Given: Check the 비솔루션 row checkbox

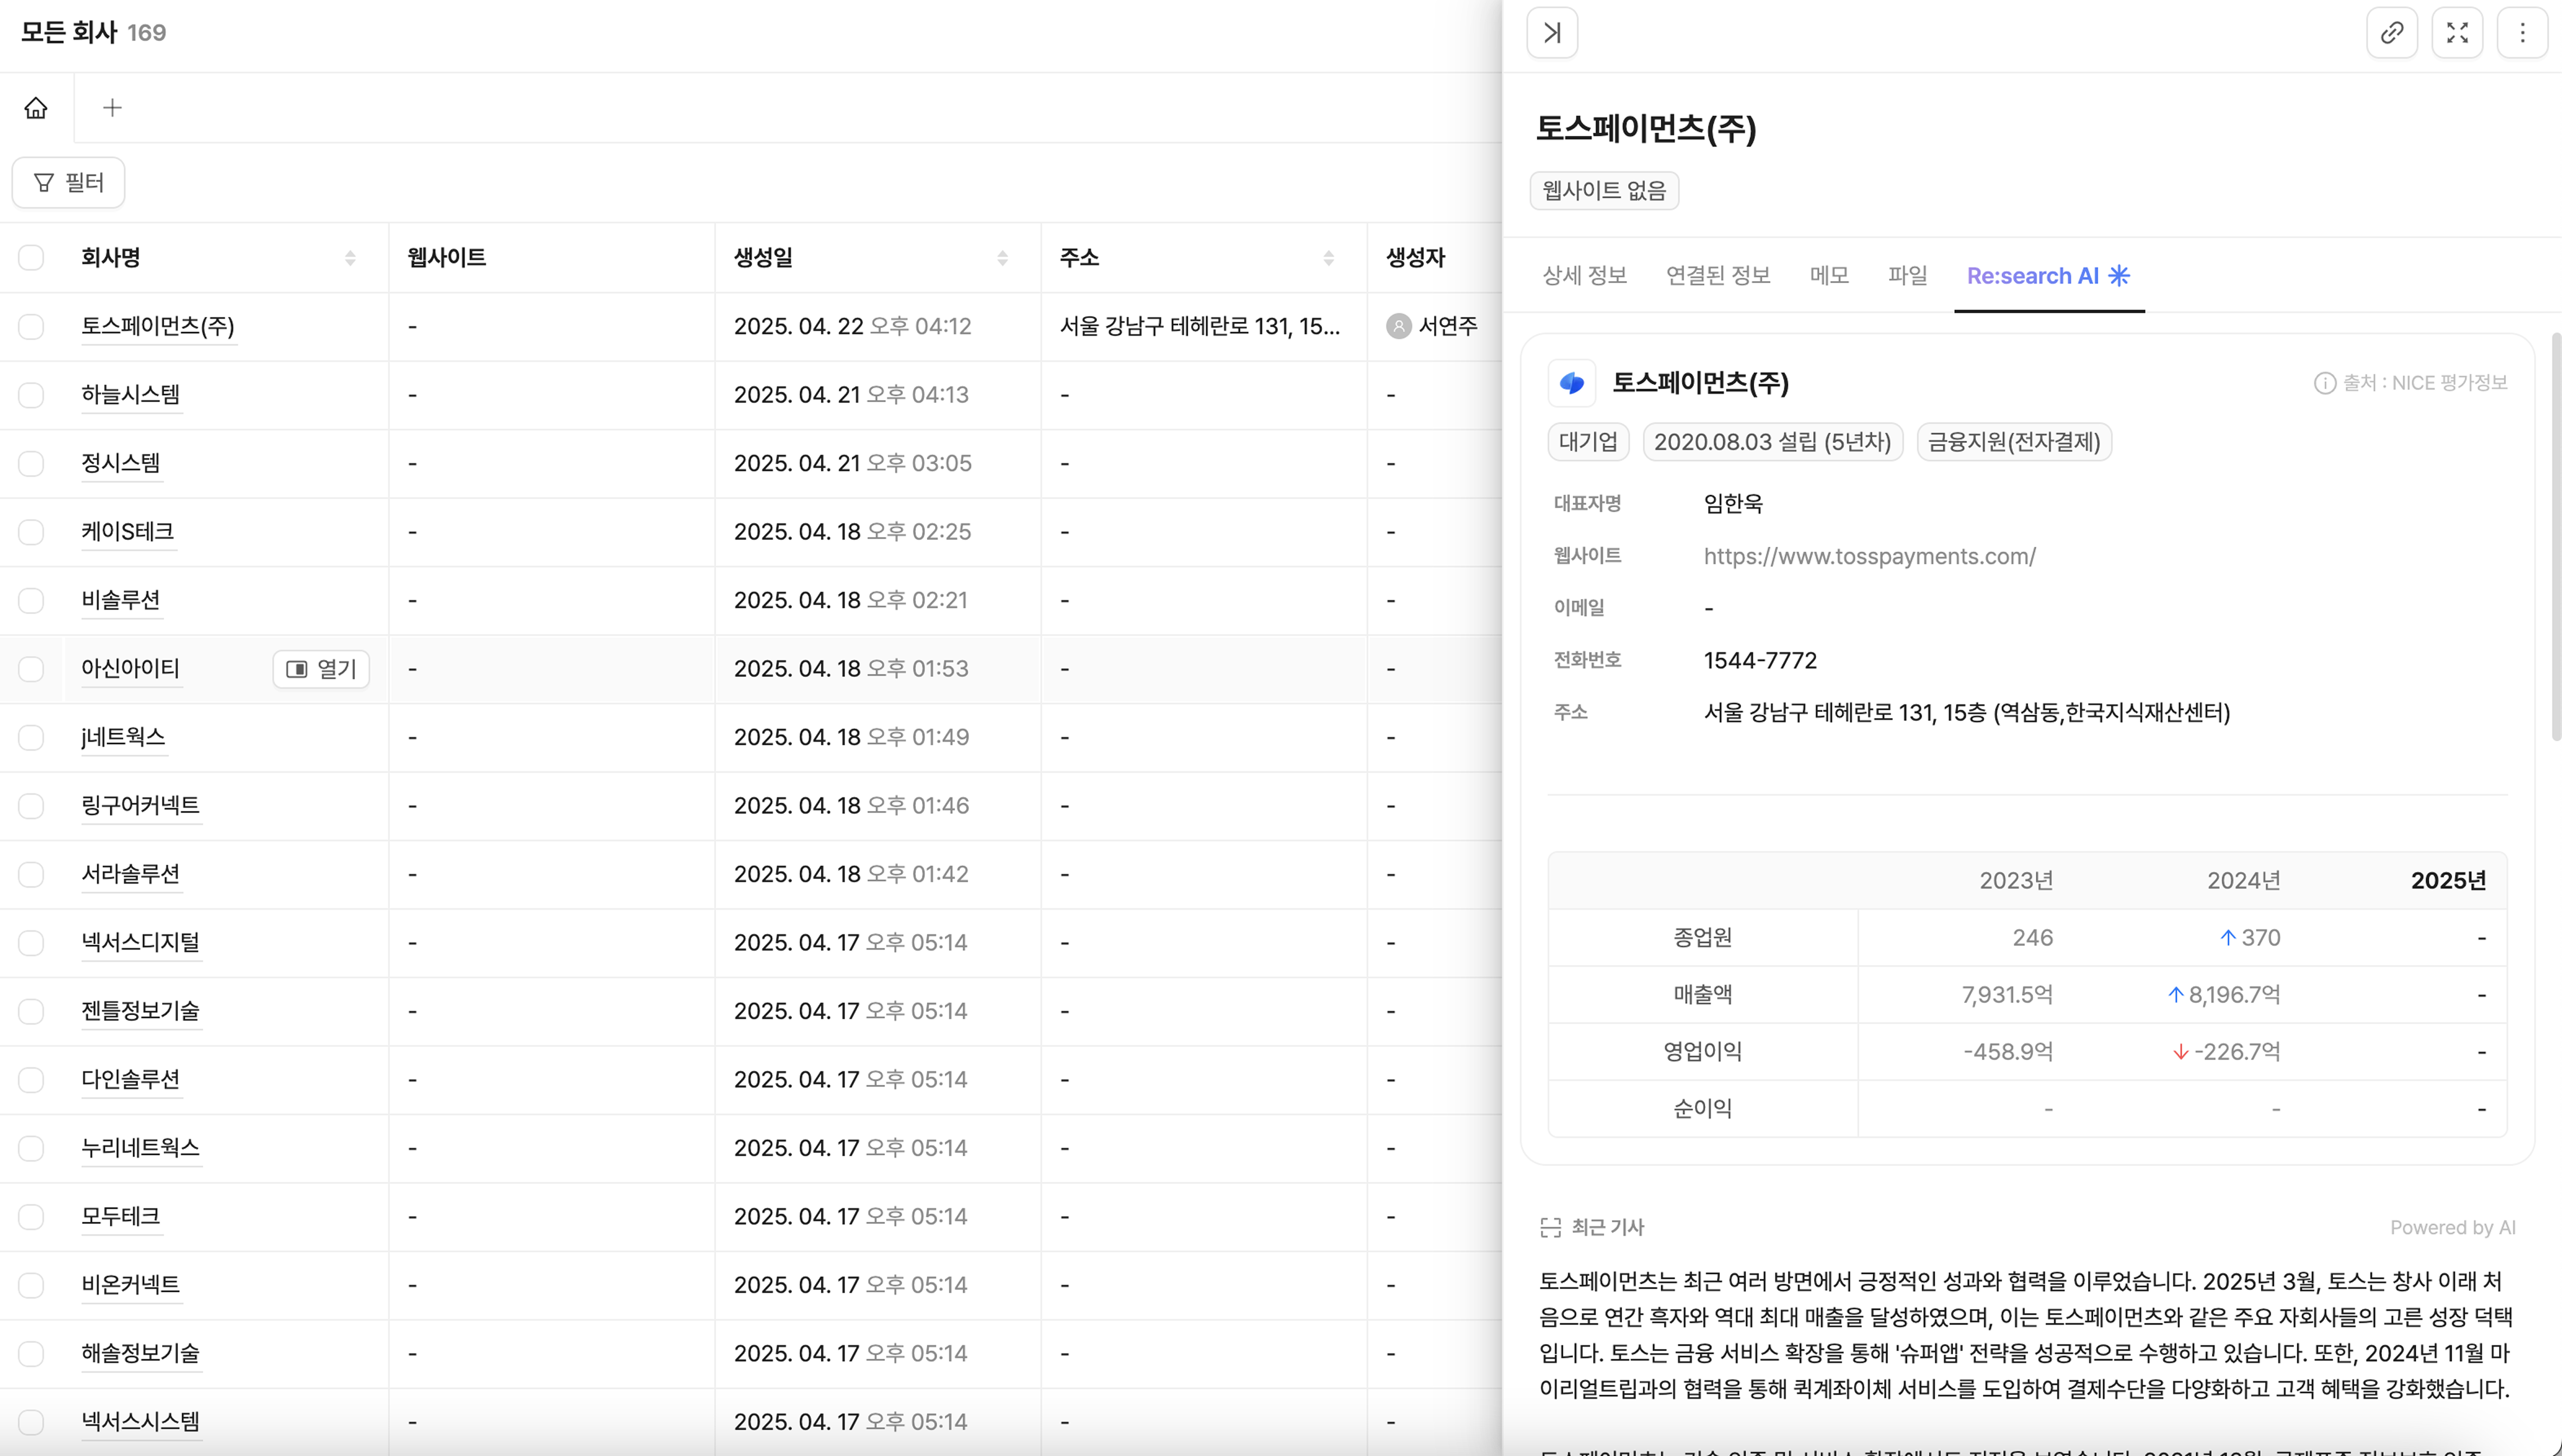Looking at the screenshot, I should click(31, 600).
